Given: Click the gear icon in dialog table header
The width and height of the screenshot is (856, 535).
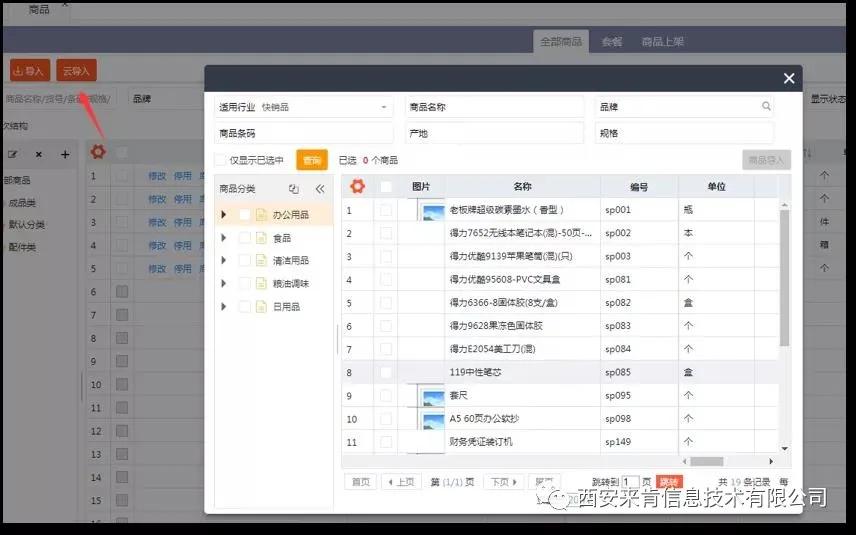Looking at the screenshot, I should [x=357, y=186].
